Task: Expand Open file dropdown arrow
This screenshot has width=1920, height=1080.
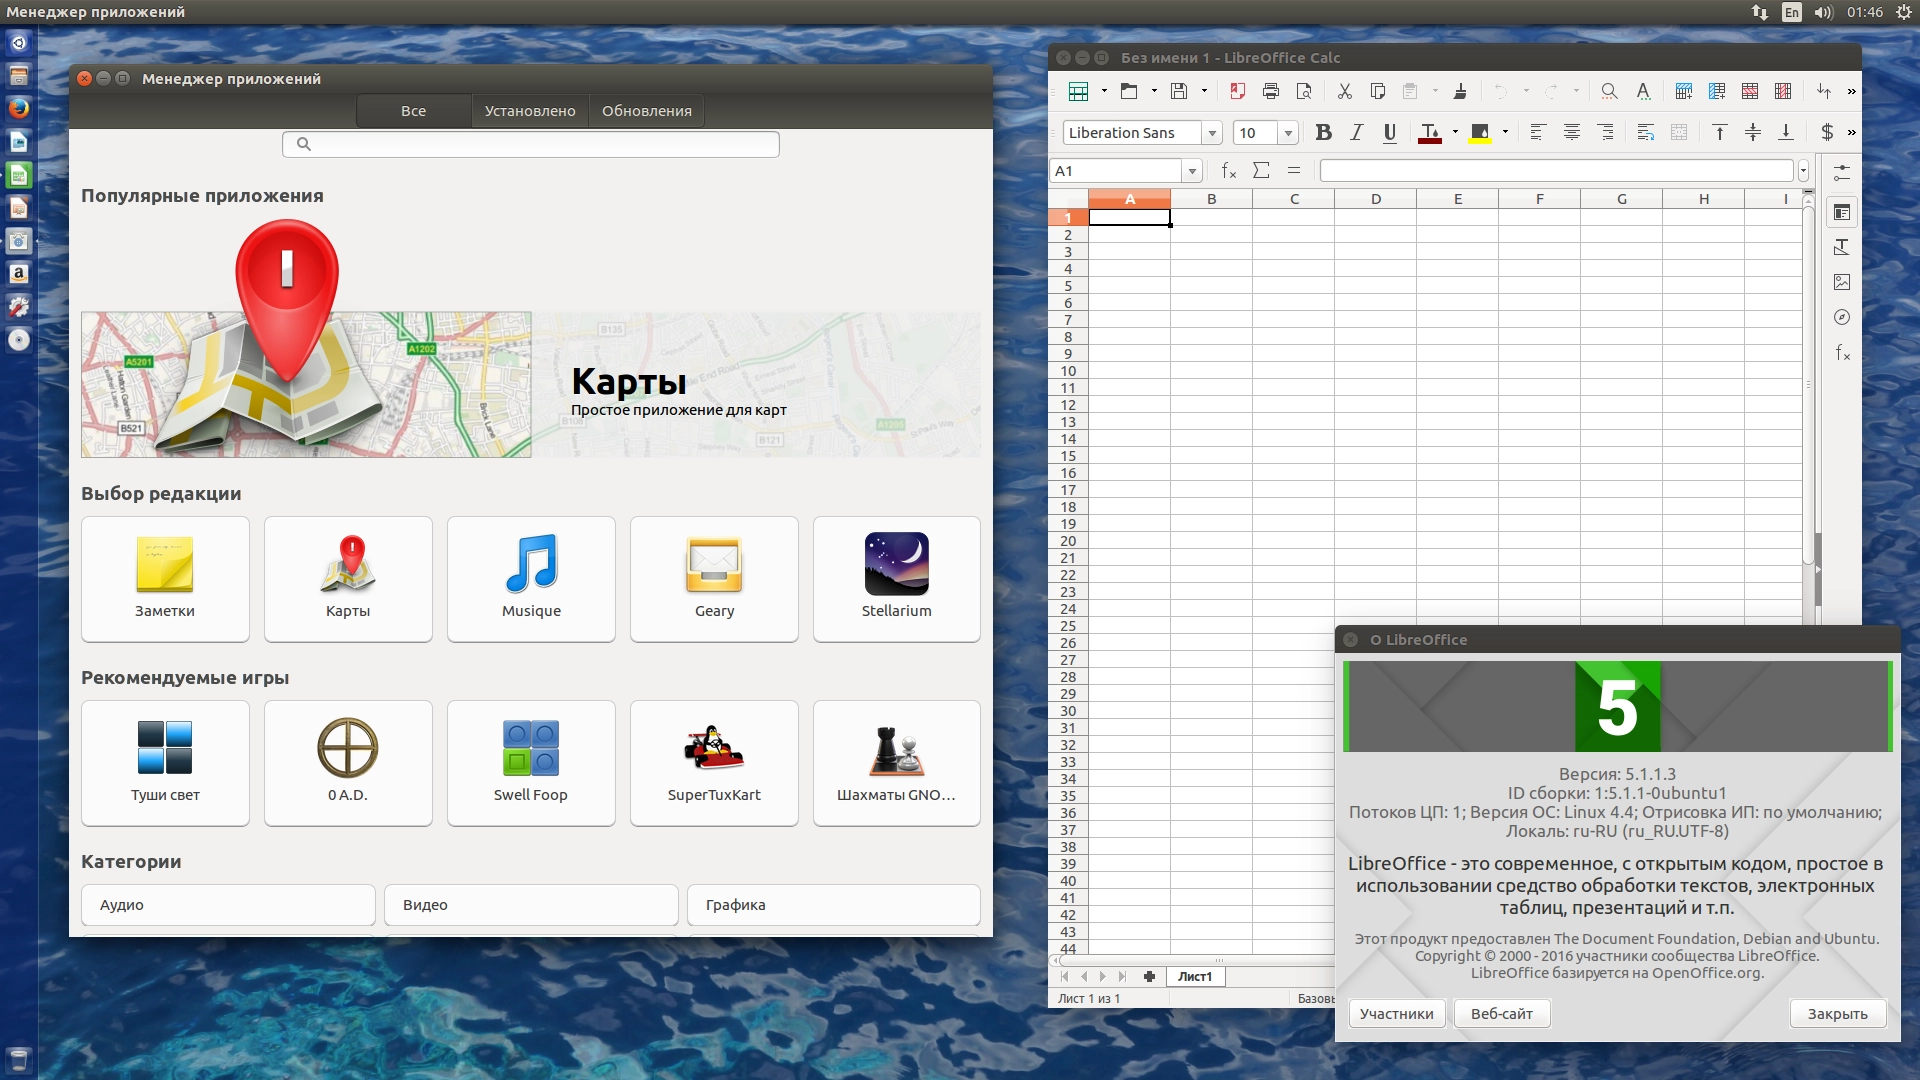Action: pyautogui.click(x=1154, y=91)
